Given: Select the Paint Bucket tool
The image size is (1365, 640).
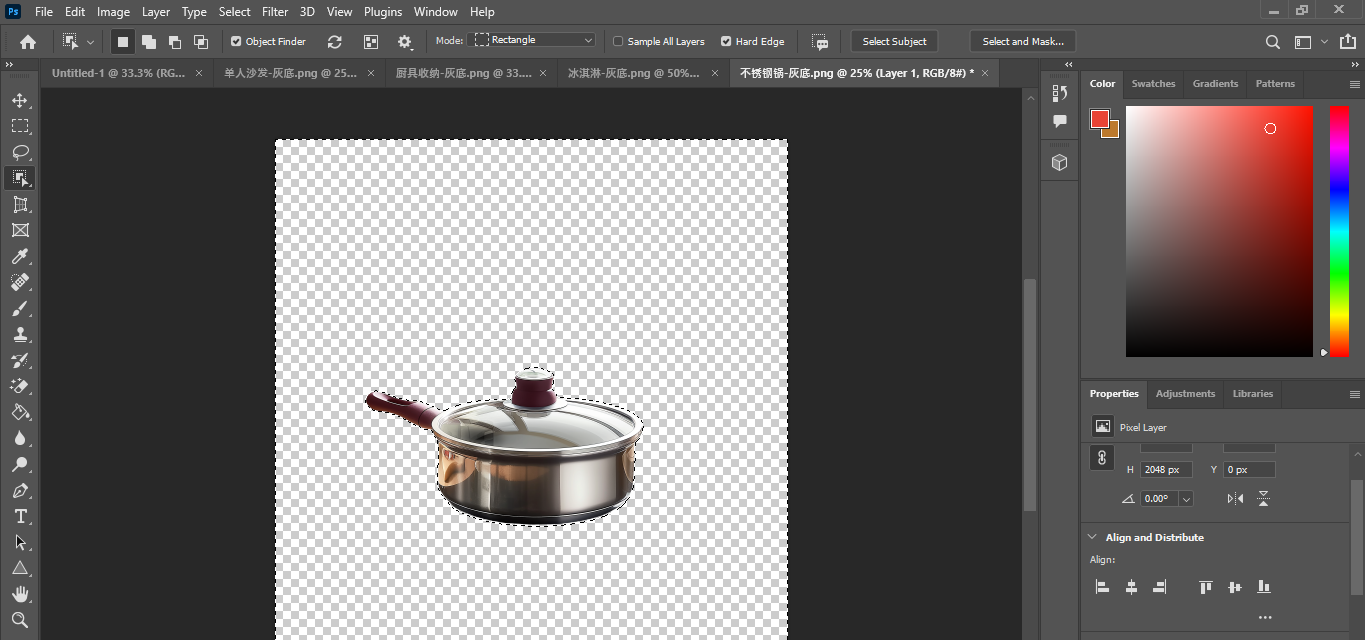Looking at the screenshot, I should (x=20, y=413).
